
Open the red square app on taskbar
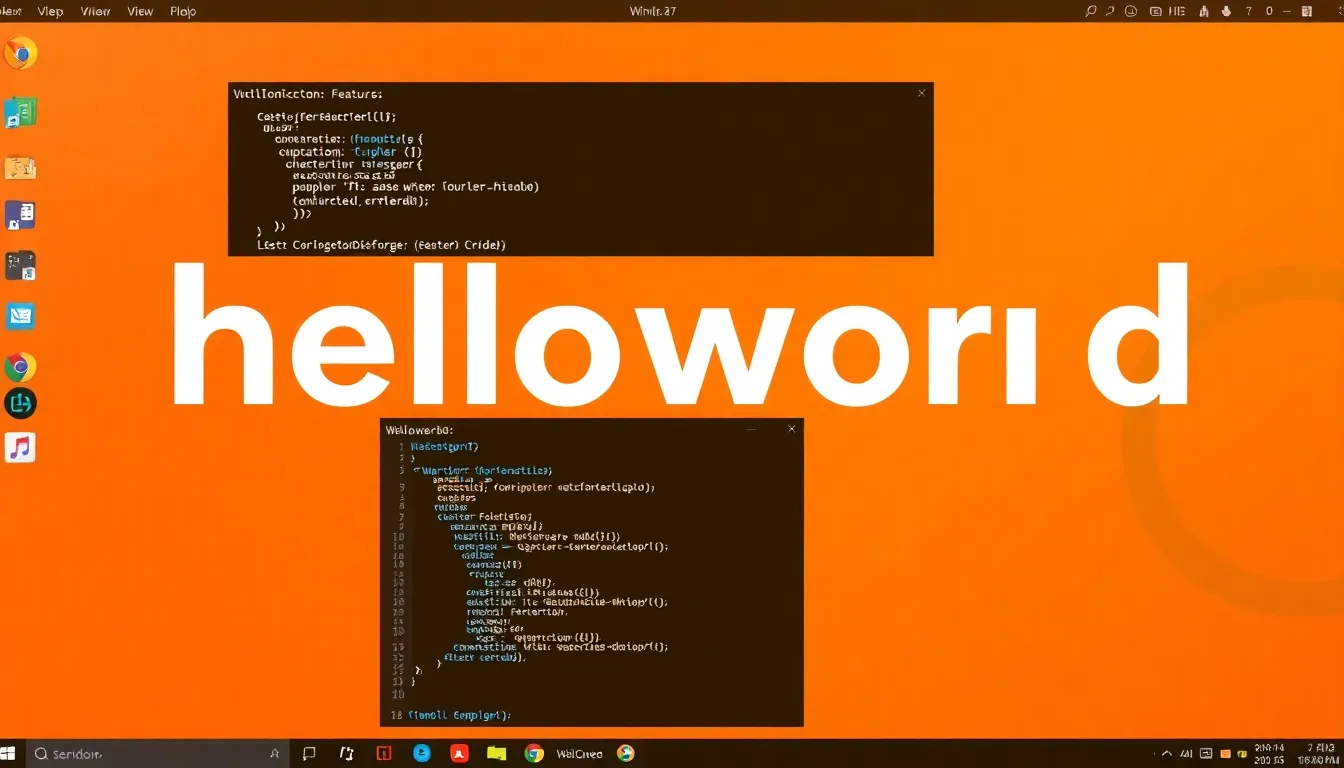(384, 754)
